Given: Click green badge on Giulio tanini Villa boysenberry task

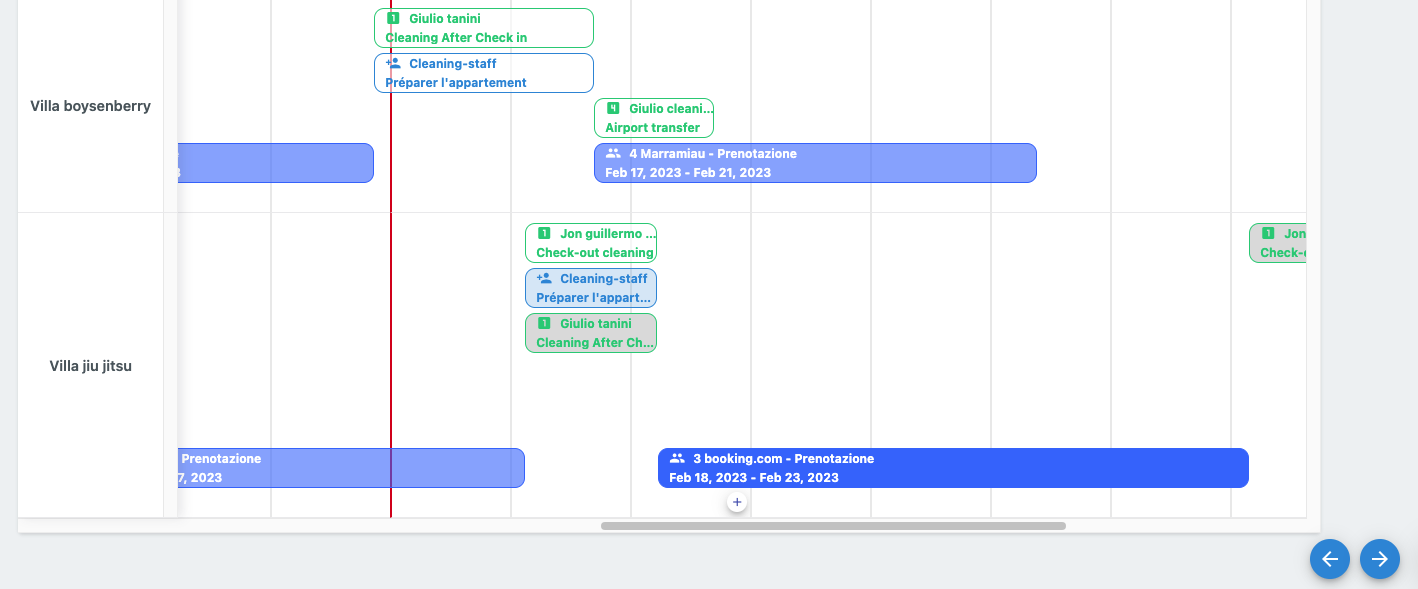Looking at the screenshot, I should tap(393, 19).
